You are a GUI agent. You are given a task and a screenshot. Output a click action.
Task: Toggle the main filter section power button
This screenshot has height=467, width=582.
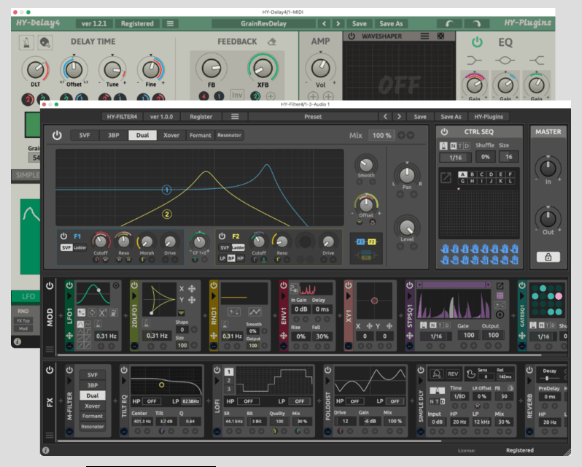57,135
